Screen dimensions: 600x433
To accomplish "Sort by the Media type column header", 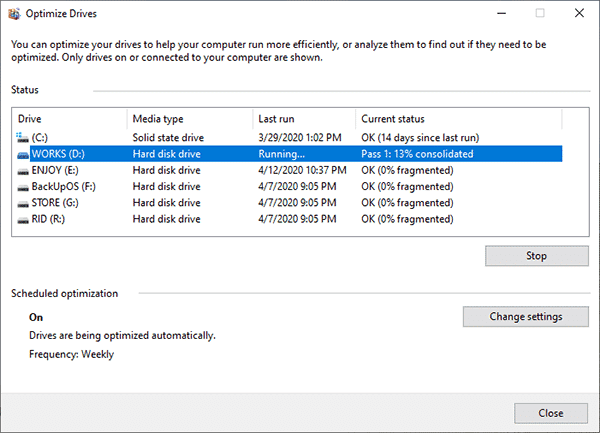I will (190, 119).
